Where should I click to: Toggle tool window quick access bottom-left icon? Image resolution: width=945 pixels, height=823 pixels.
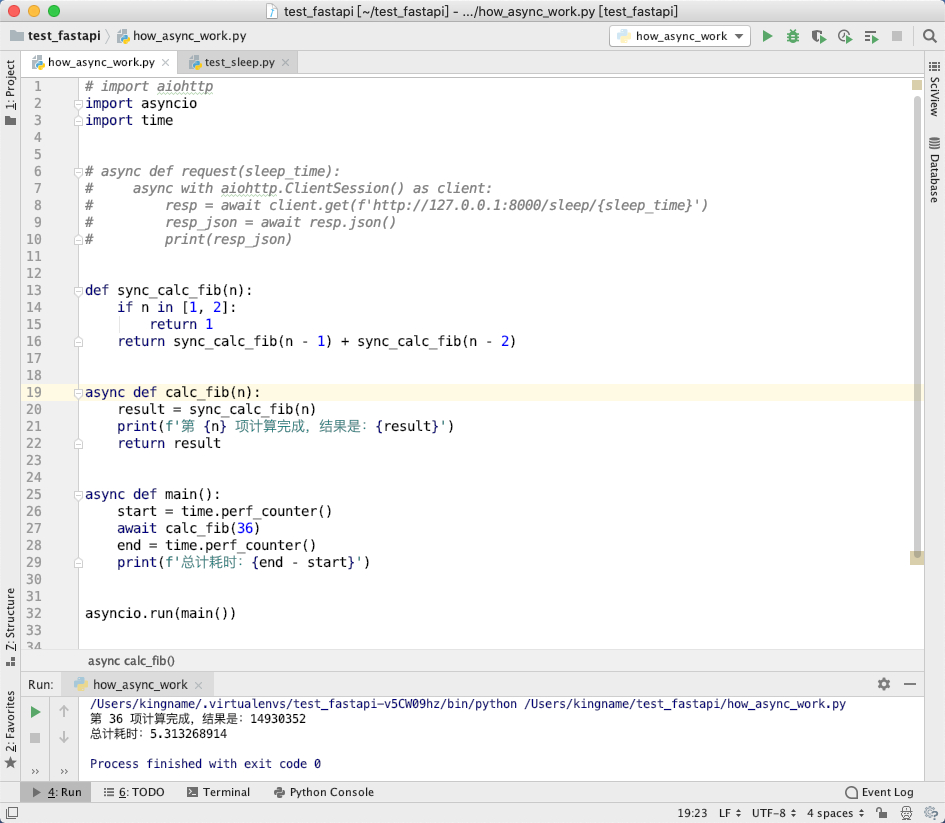(x=11, y=813)
